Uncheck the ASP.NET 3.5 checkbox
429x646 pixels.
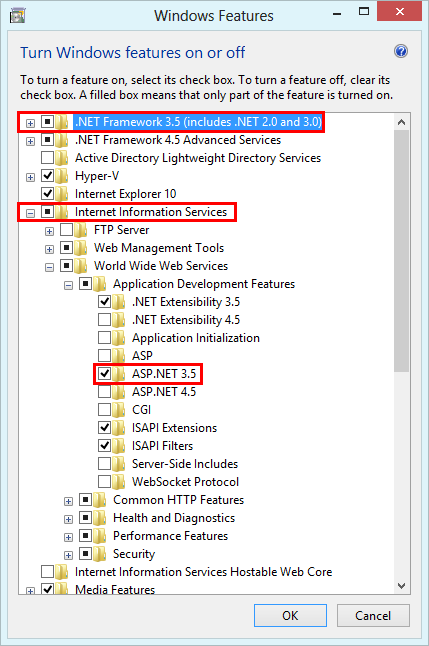tap(105, 373)
